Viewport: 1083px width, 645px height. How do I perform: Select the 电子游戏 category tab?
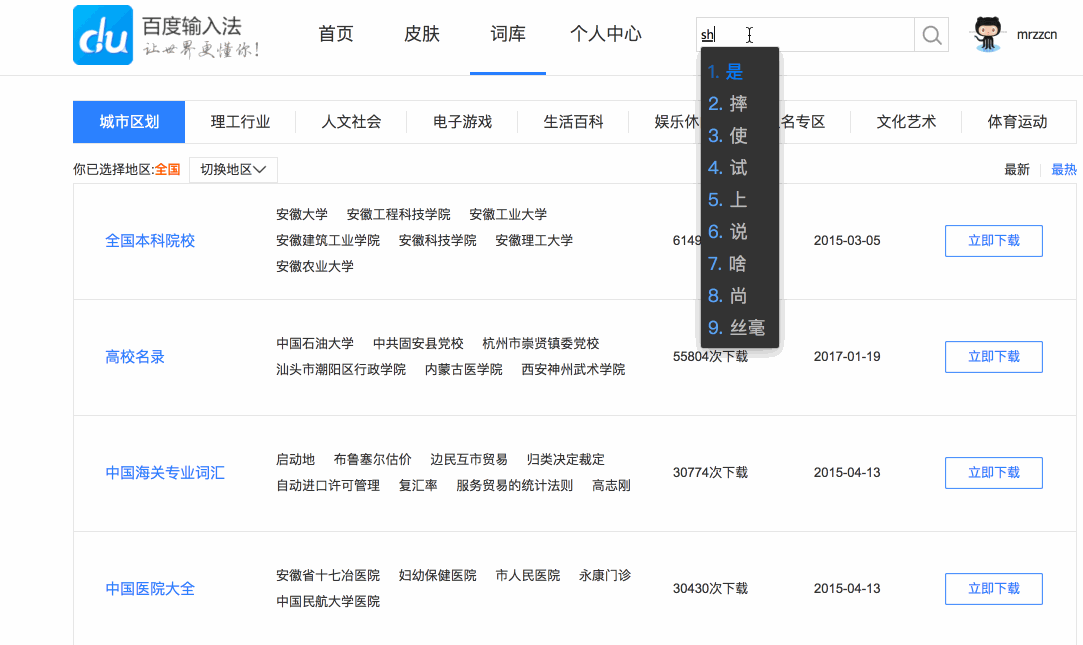tap(463, 122)
